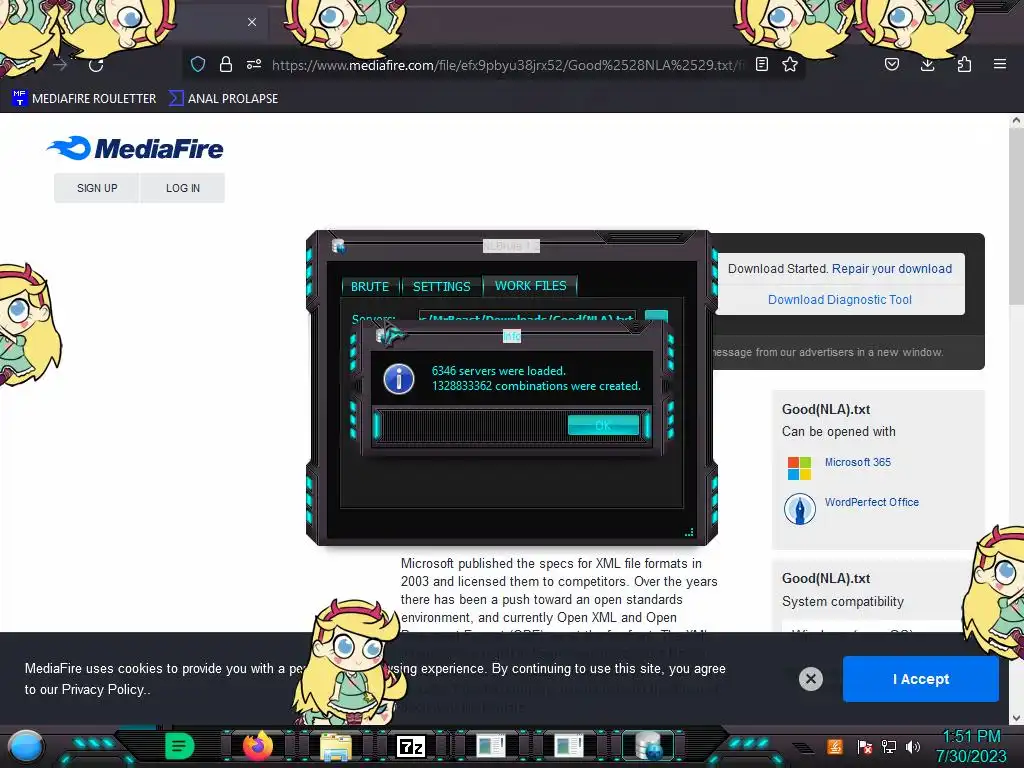Open 7-Zip from the taskbar
The width and height of the screenshot is (1024, 768).
coord(411,746)
